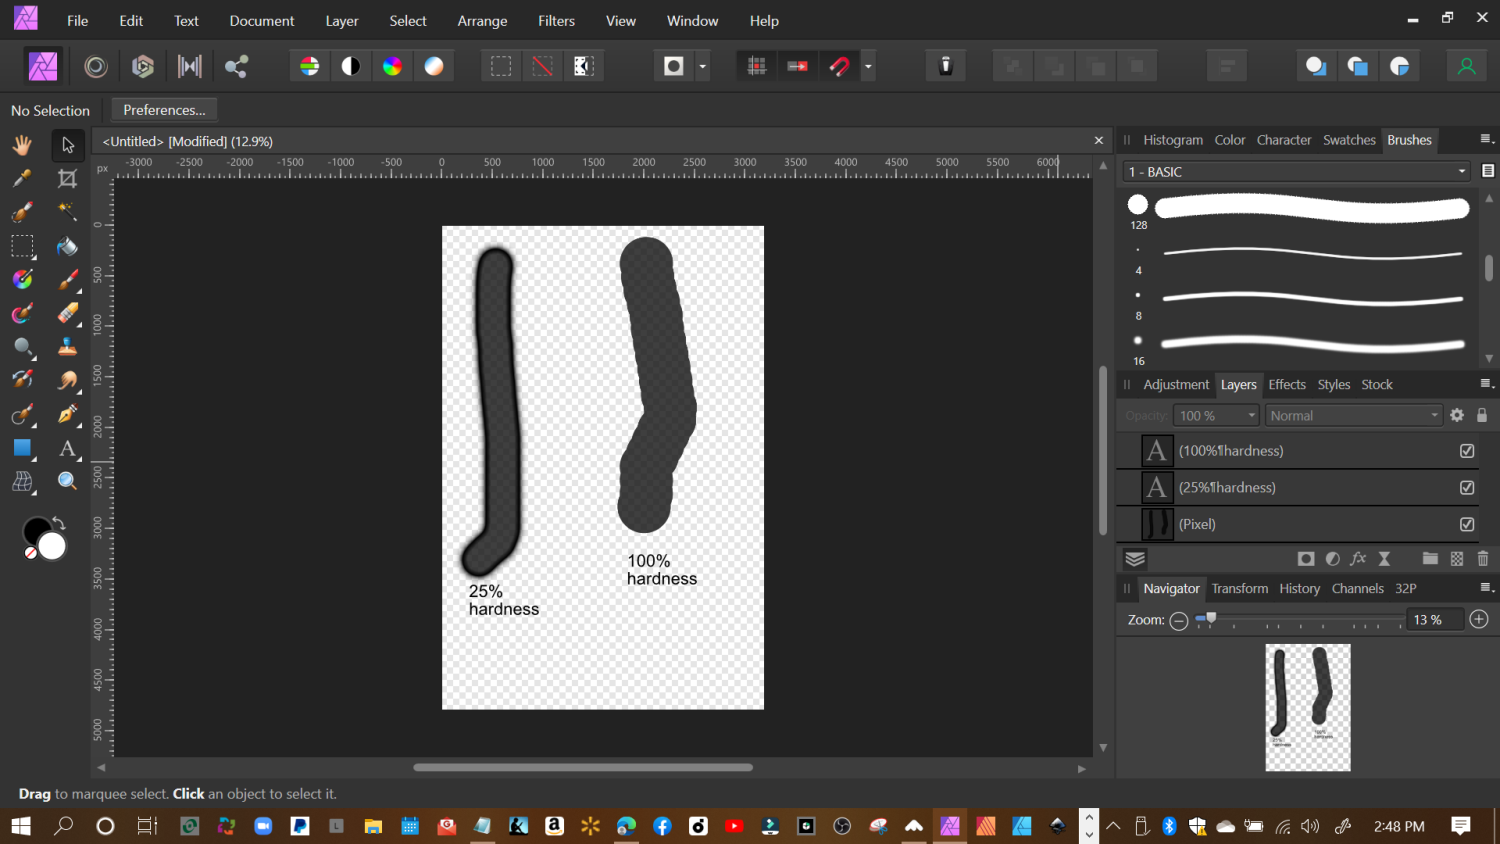Pick the Flood Fill bucket tool
The height and width of the screenshot is (844, 1500).
coord(67,246)
